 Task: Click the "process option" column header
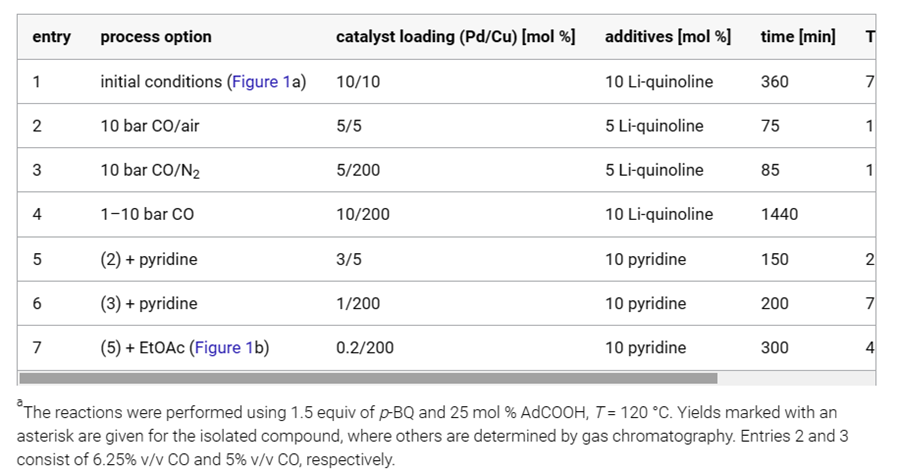coord(156,37)
